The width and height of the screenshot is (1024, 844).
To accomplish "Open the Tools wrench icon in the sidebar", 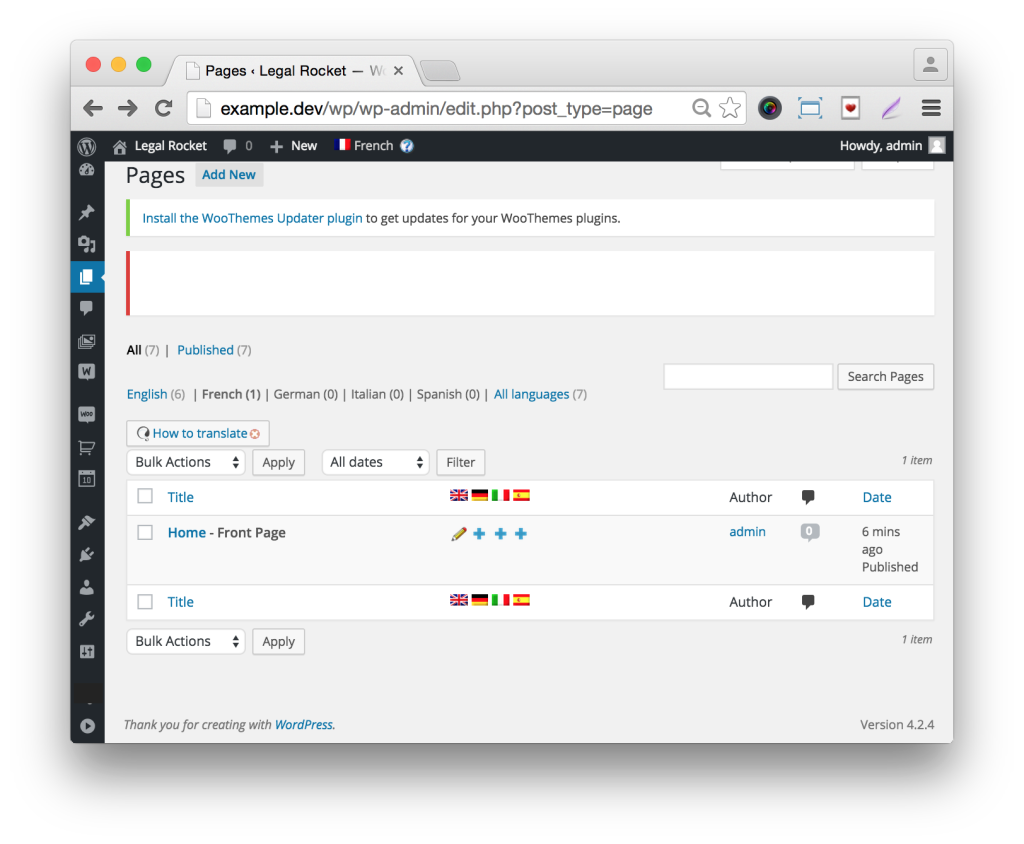I will pyautogui.click(x=87, y=617).
